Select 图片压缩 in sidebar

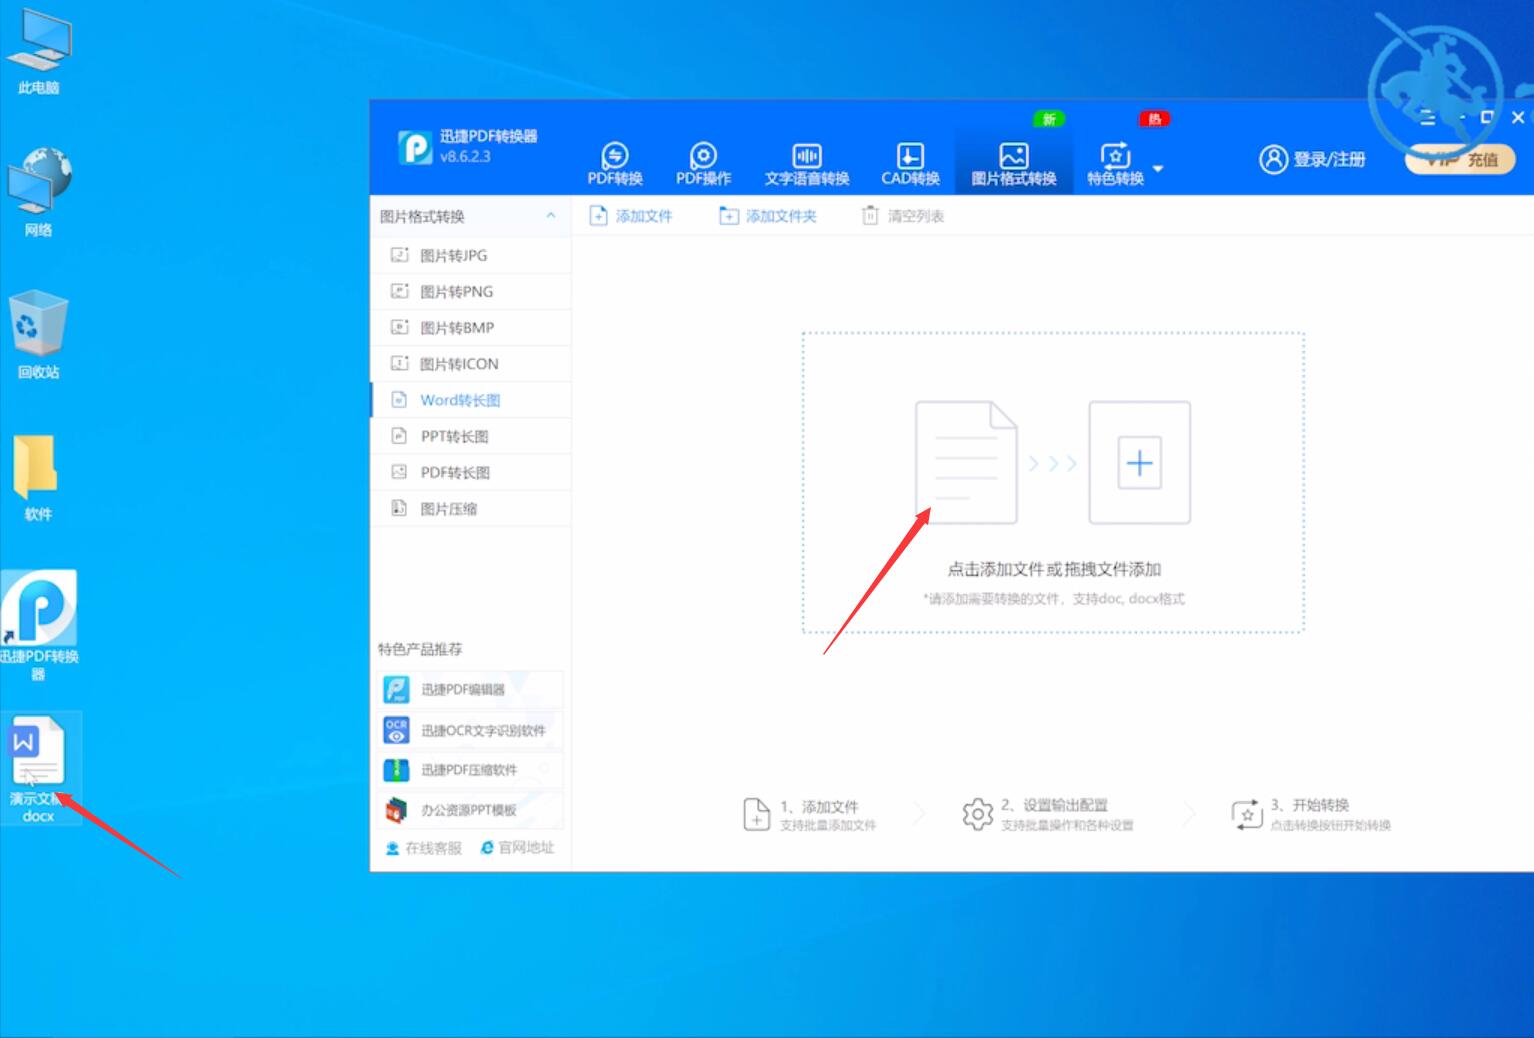(x=470, y=508)
